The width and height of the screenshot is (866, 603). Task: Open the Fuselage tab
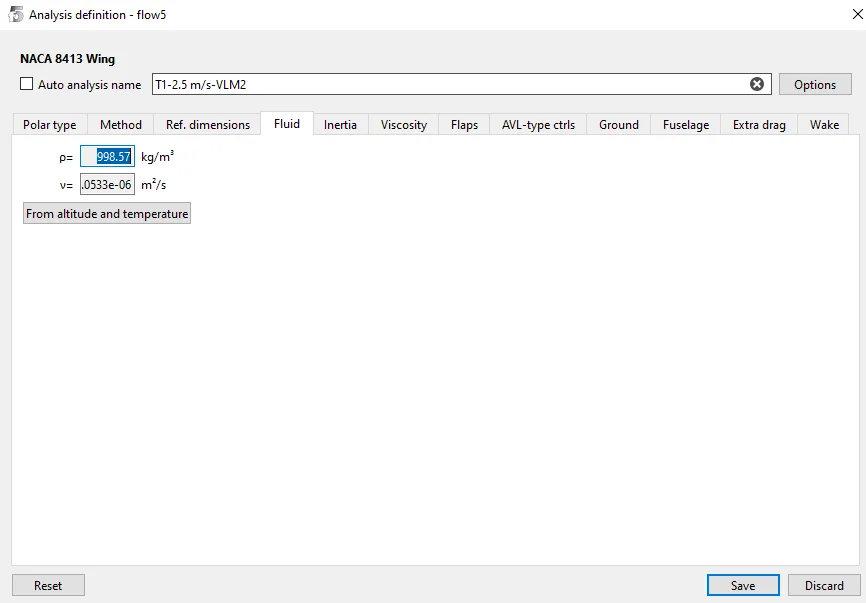[686, 125]
